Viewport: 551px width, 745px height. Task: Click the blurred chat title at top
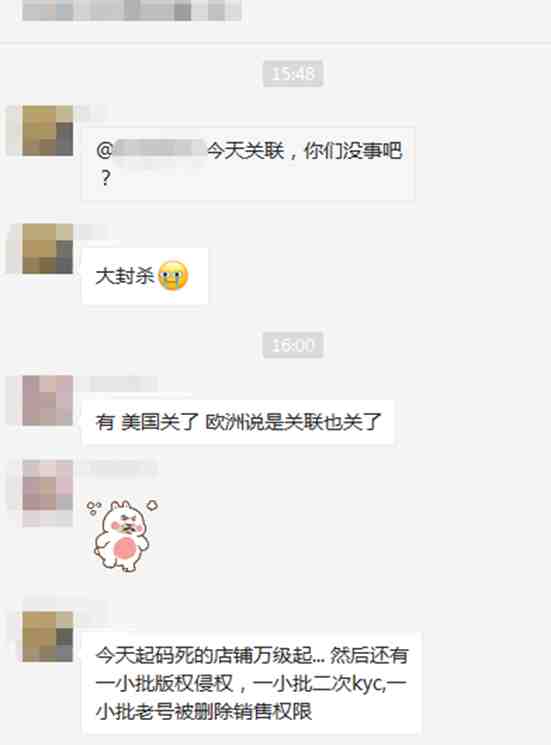[132, 10]
